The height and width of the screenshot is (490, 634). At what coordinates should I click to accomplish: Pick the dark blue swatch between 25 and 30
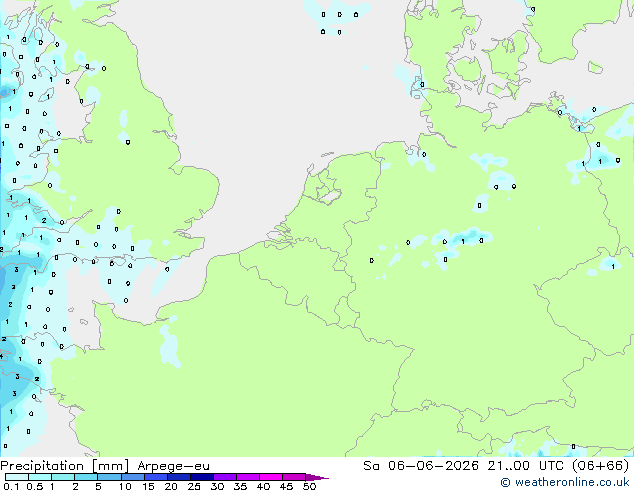(202, 477)
